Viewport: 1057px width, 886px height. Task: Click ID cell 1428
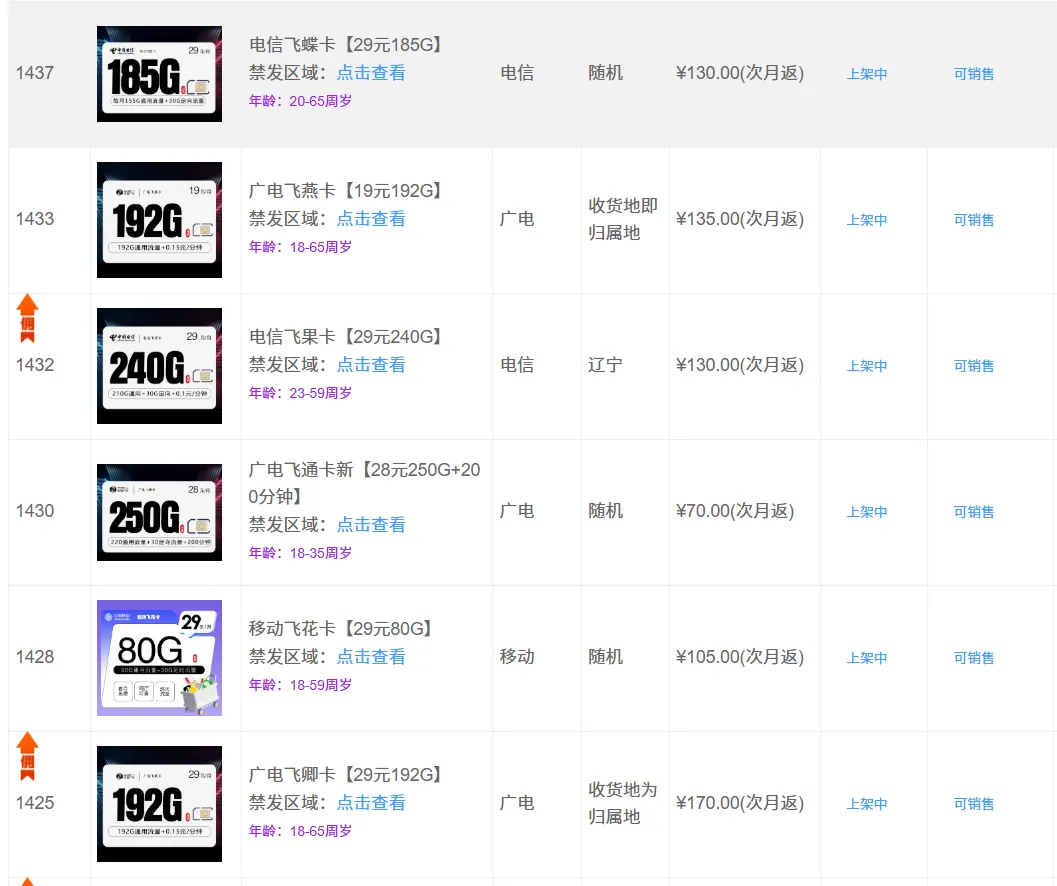[x=35, y=657]
